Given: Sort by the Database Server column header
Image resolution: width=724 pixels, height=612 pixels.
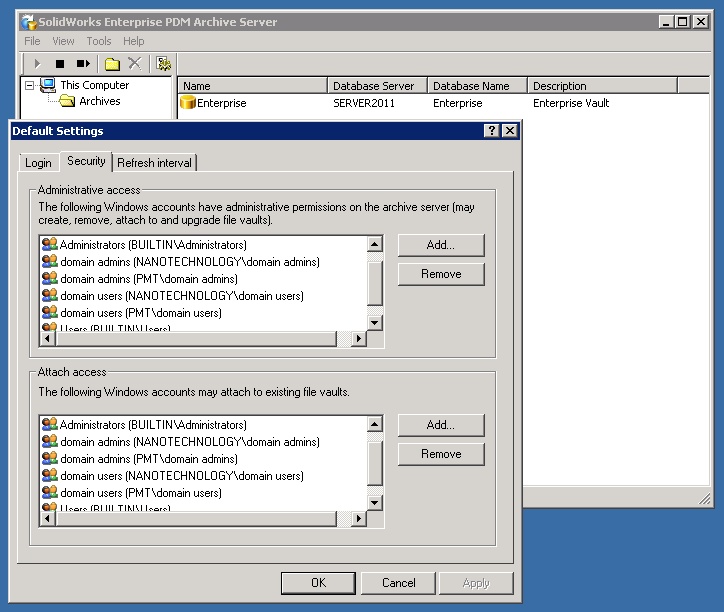Looking at the screenshot, I should click(x=377, y=86).
